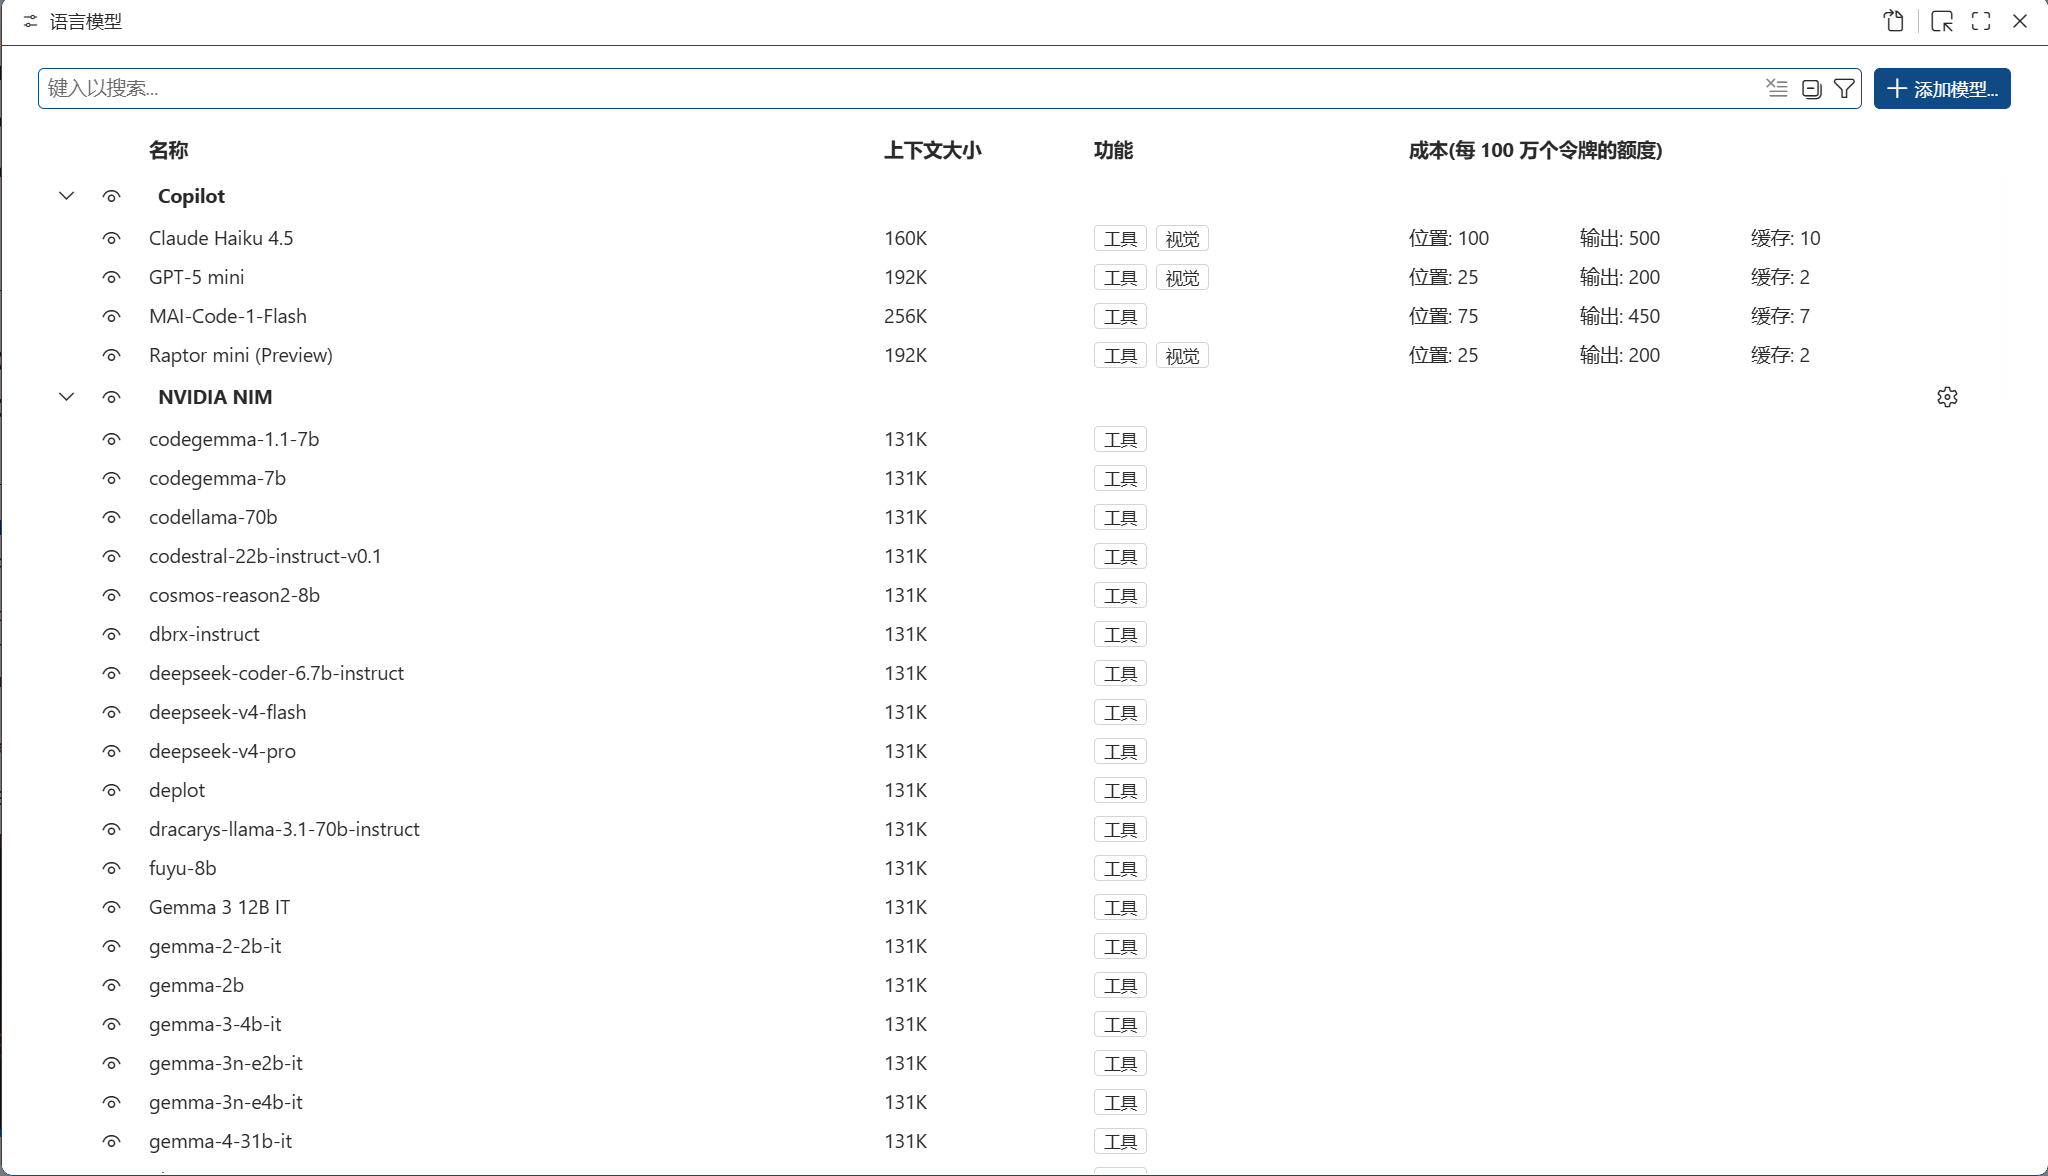The image size is (2048, 1176).
Task: Toggle the eye for Gemma 3 12B IT
Action: 111,907
